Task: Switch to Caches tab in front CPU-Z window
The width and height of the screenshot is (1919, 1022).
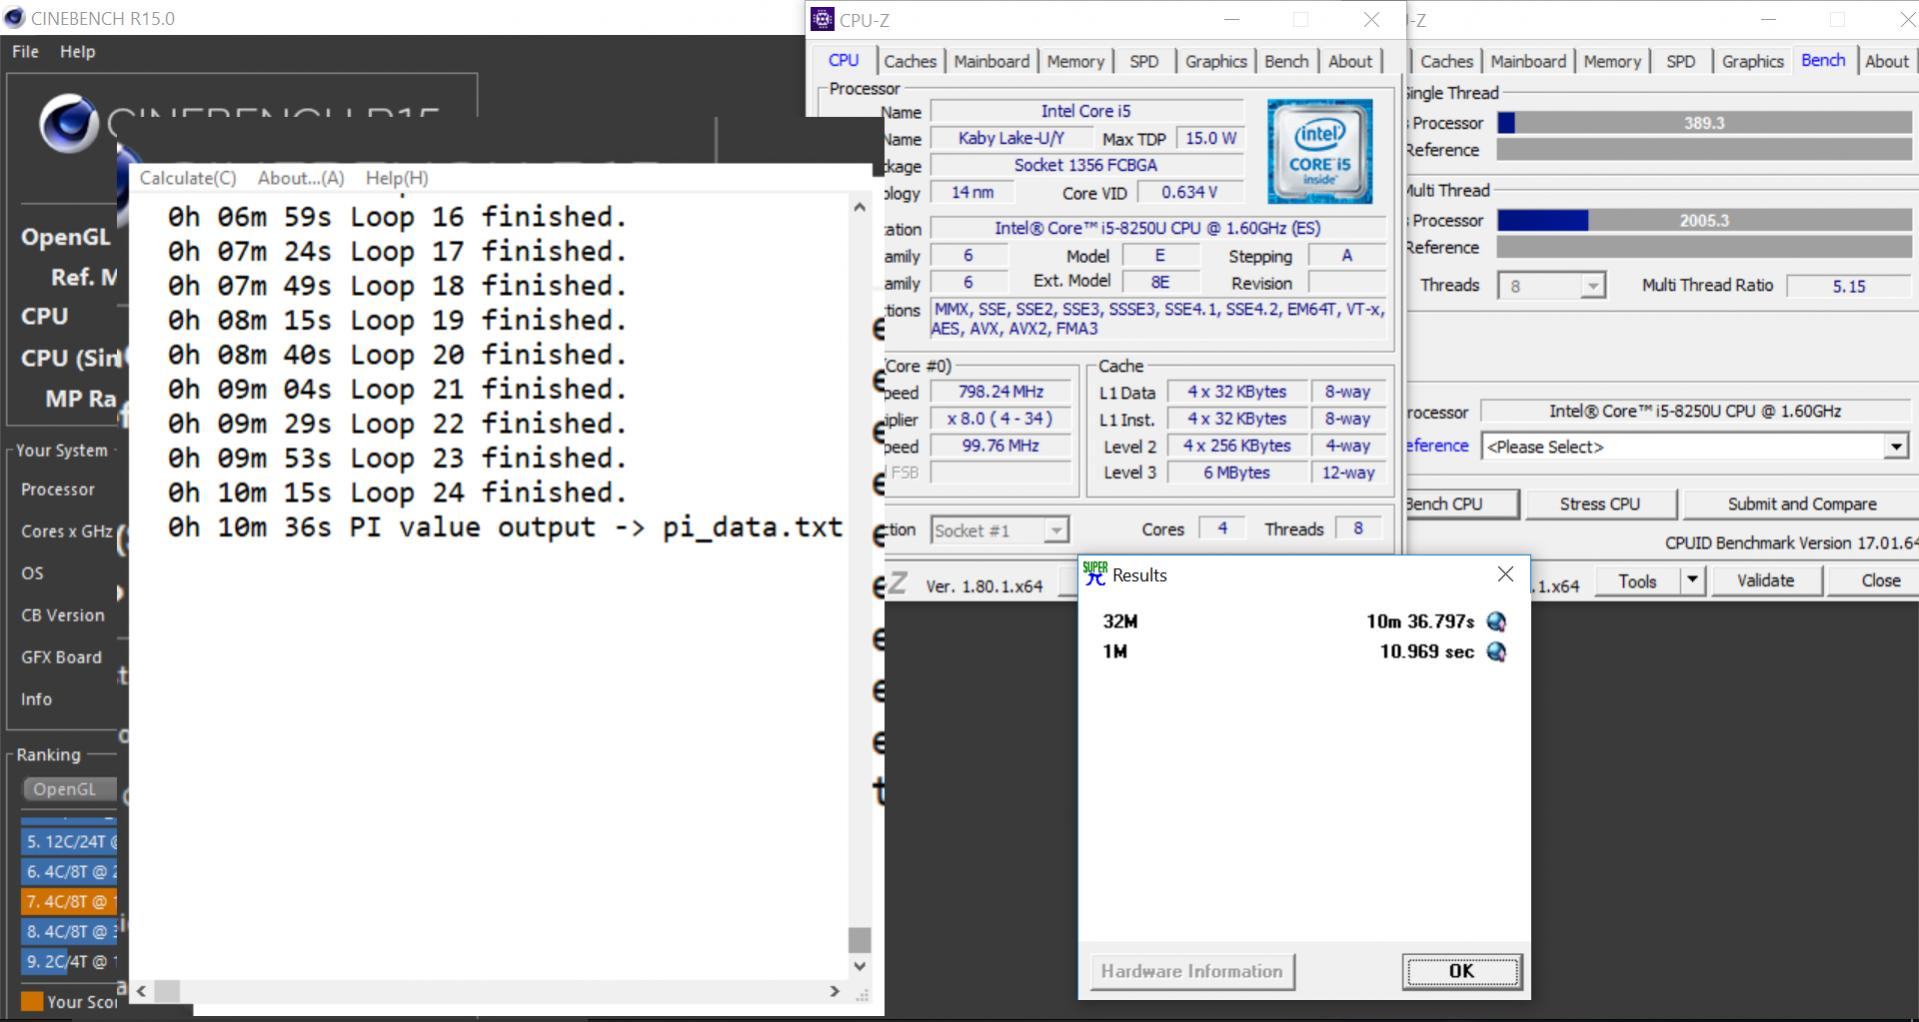Action: coord(910,61)
